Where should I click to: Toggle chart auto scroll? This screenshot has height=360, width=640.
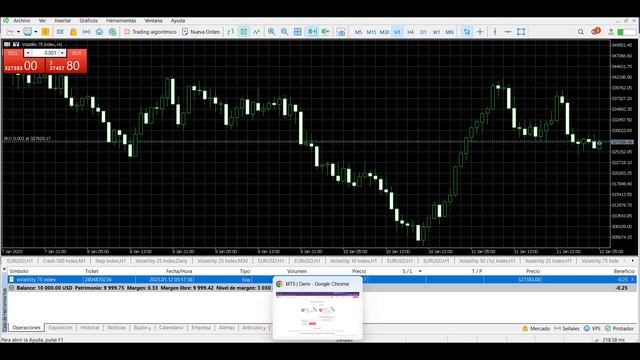(x=313, y=31)
